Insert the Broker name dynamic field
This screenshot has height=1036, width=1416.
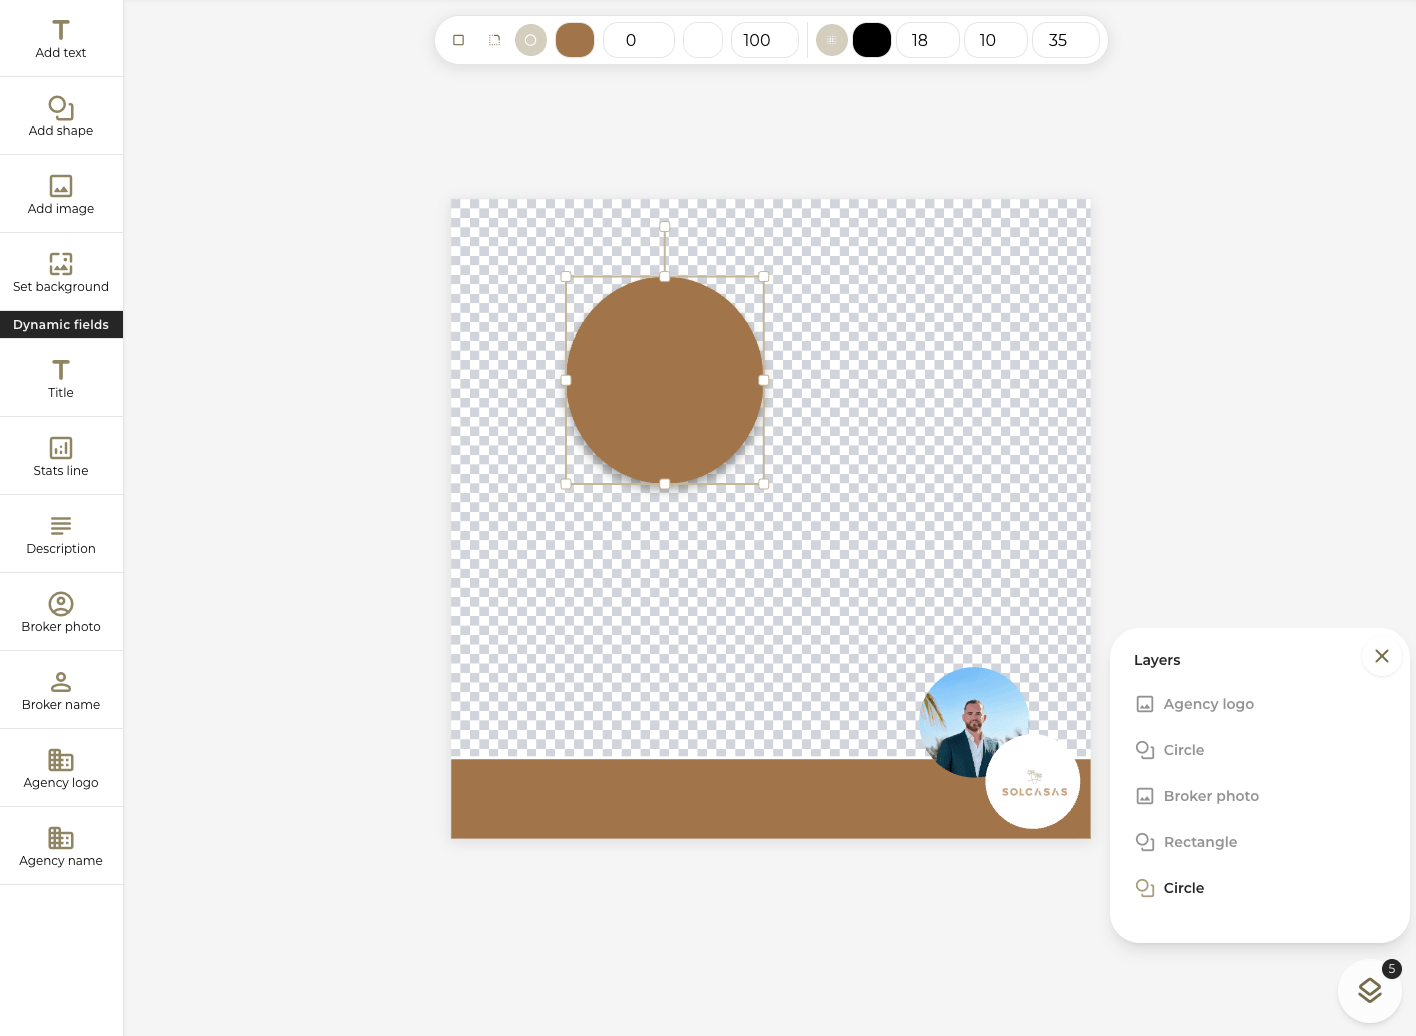point(61,690)
